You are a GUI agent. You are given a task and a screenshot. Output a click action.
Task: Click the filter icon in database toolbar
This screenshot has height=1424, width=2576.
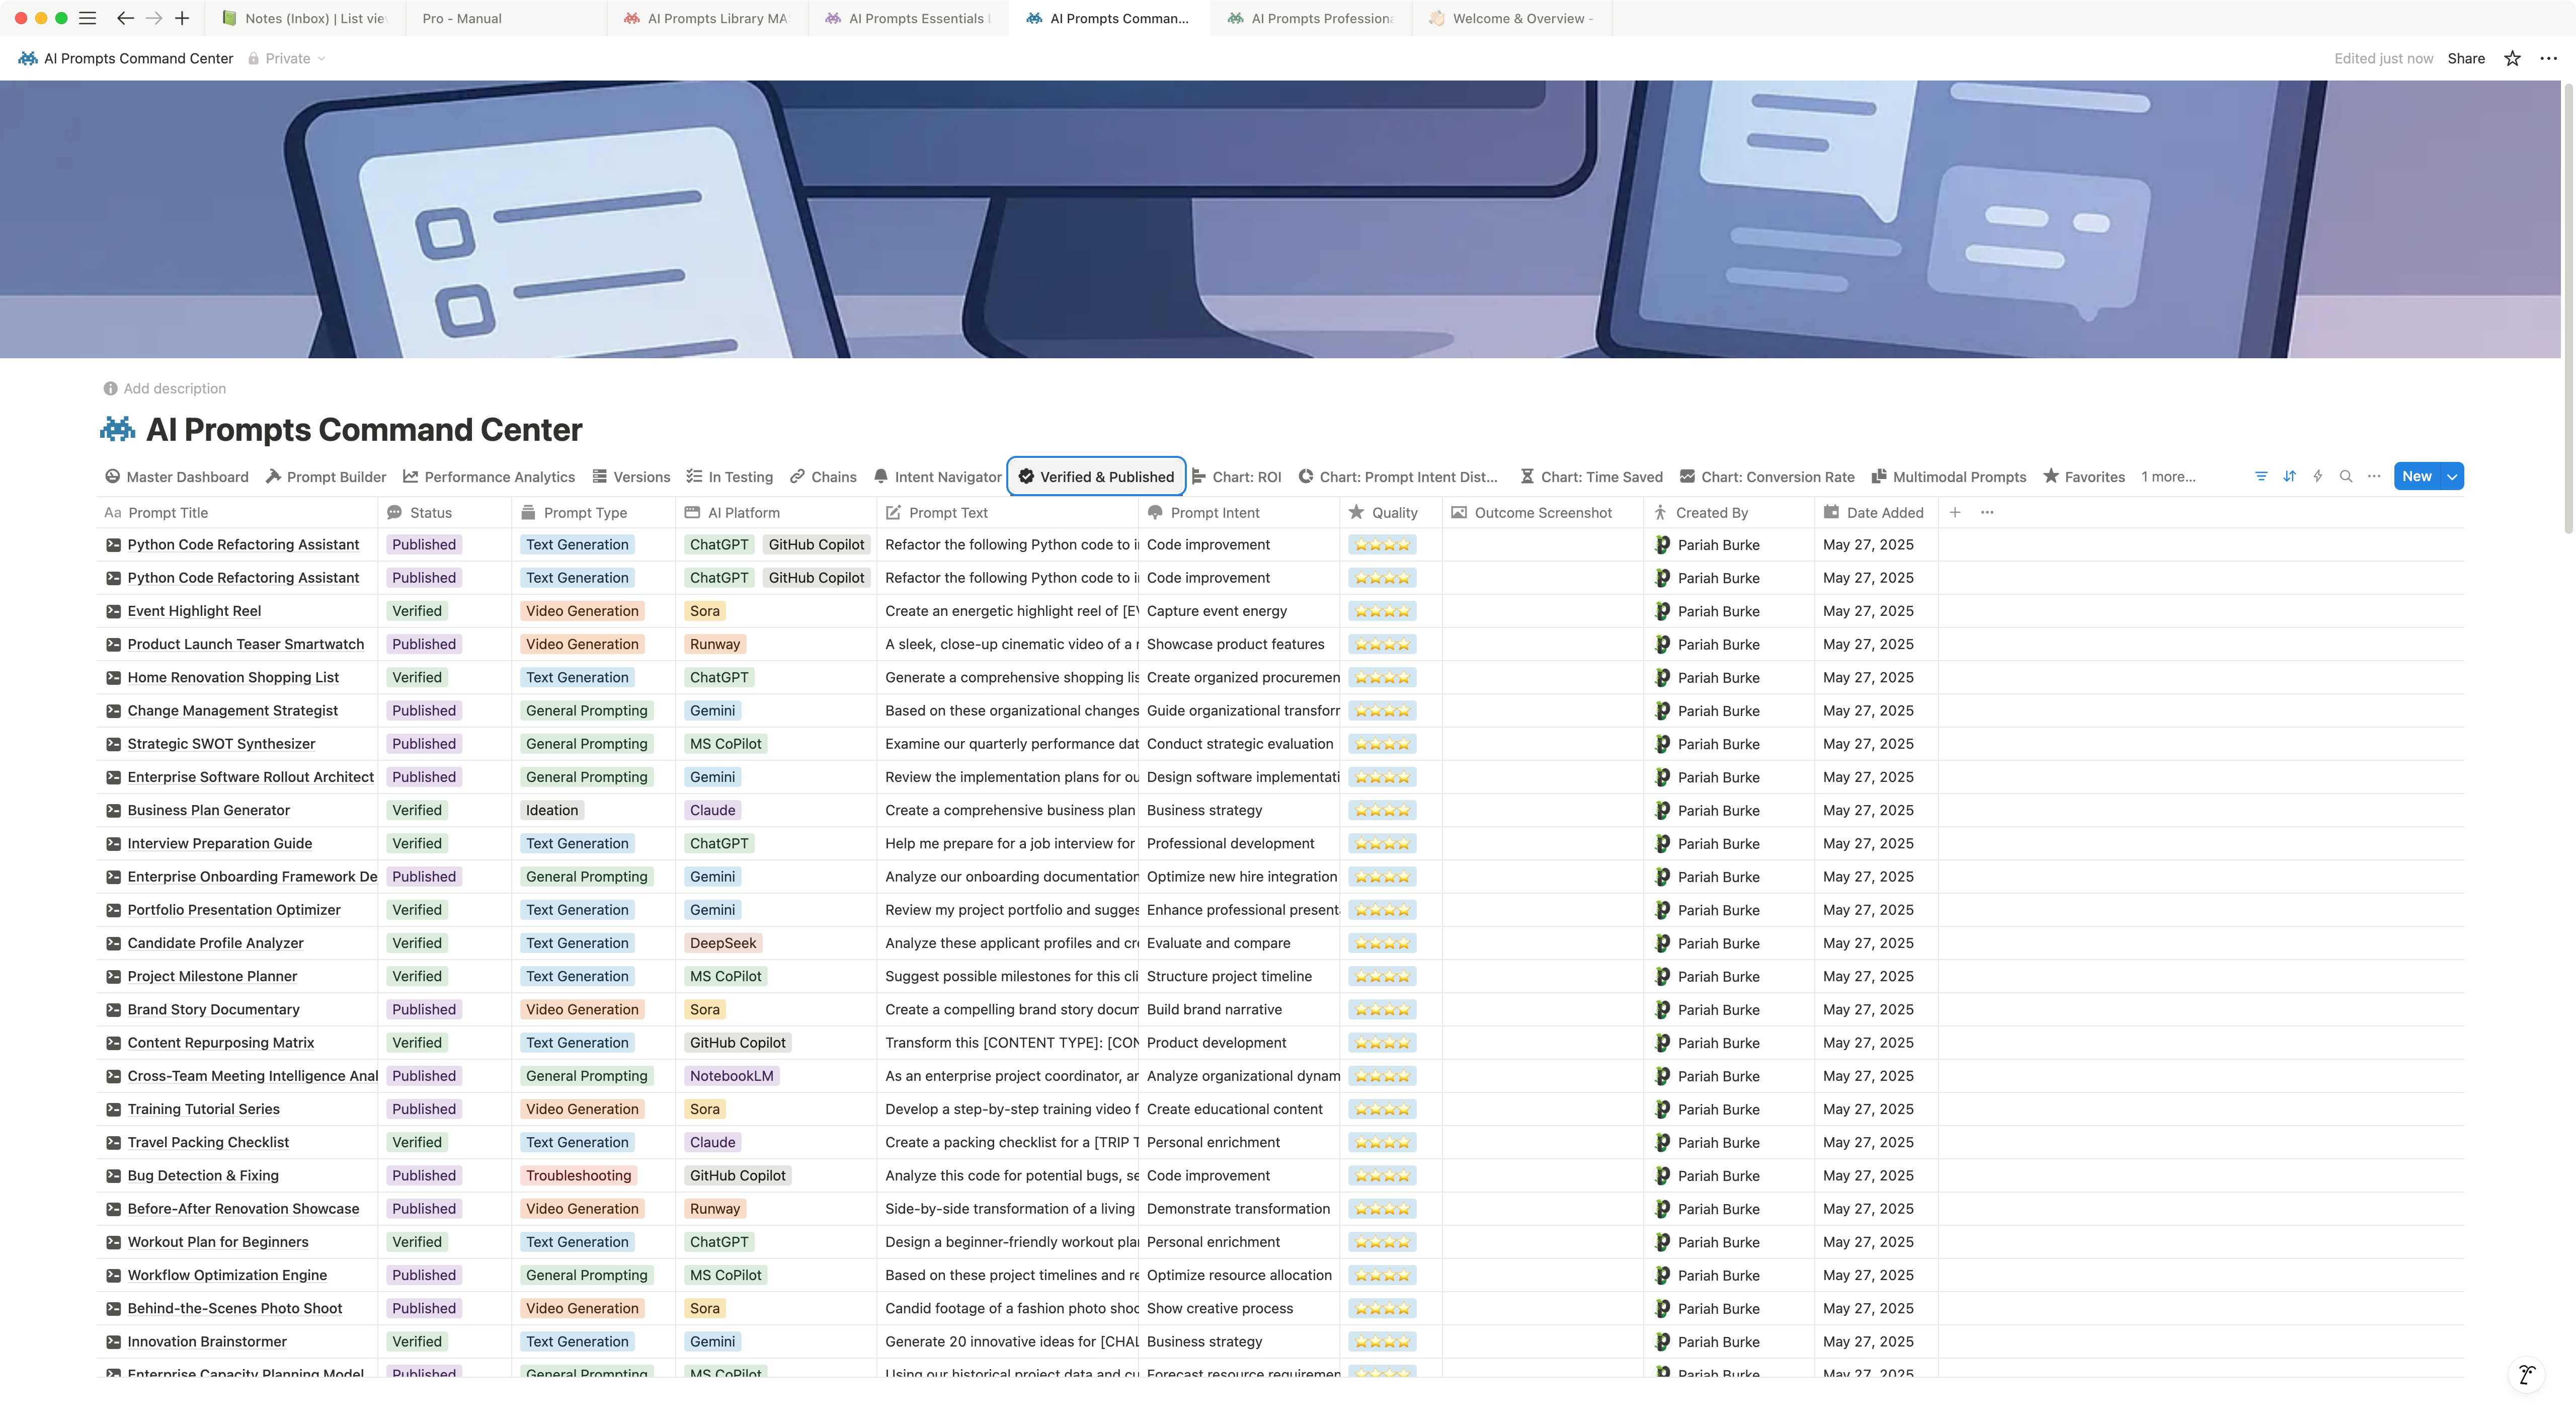pos(2261,476)
